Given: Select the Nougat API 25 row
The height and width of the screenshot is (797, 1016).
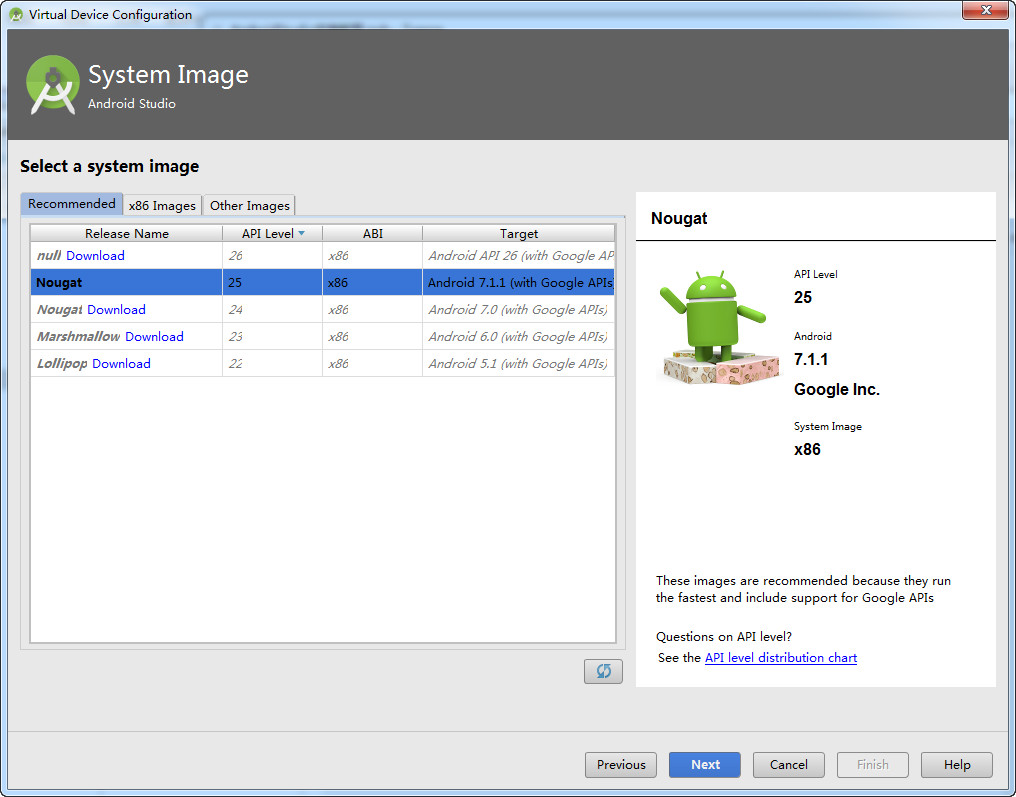Looking at the screenshot, I should click(x=322, y=283).
